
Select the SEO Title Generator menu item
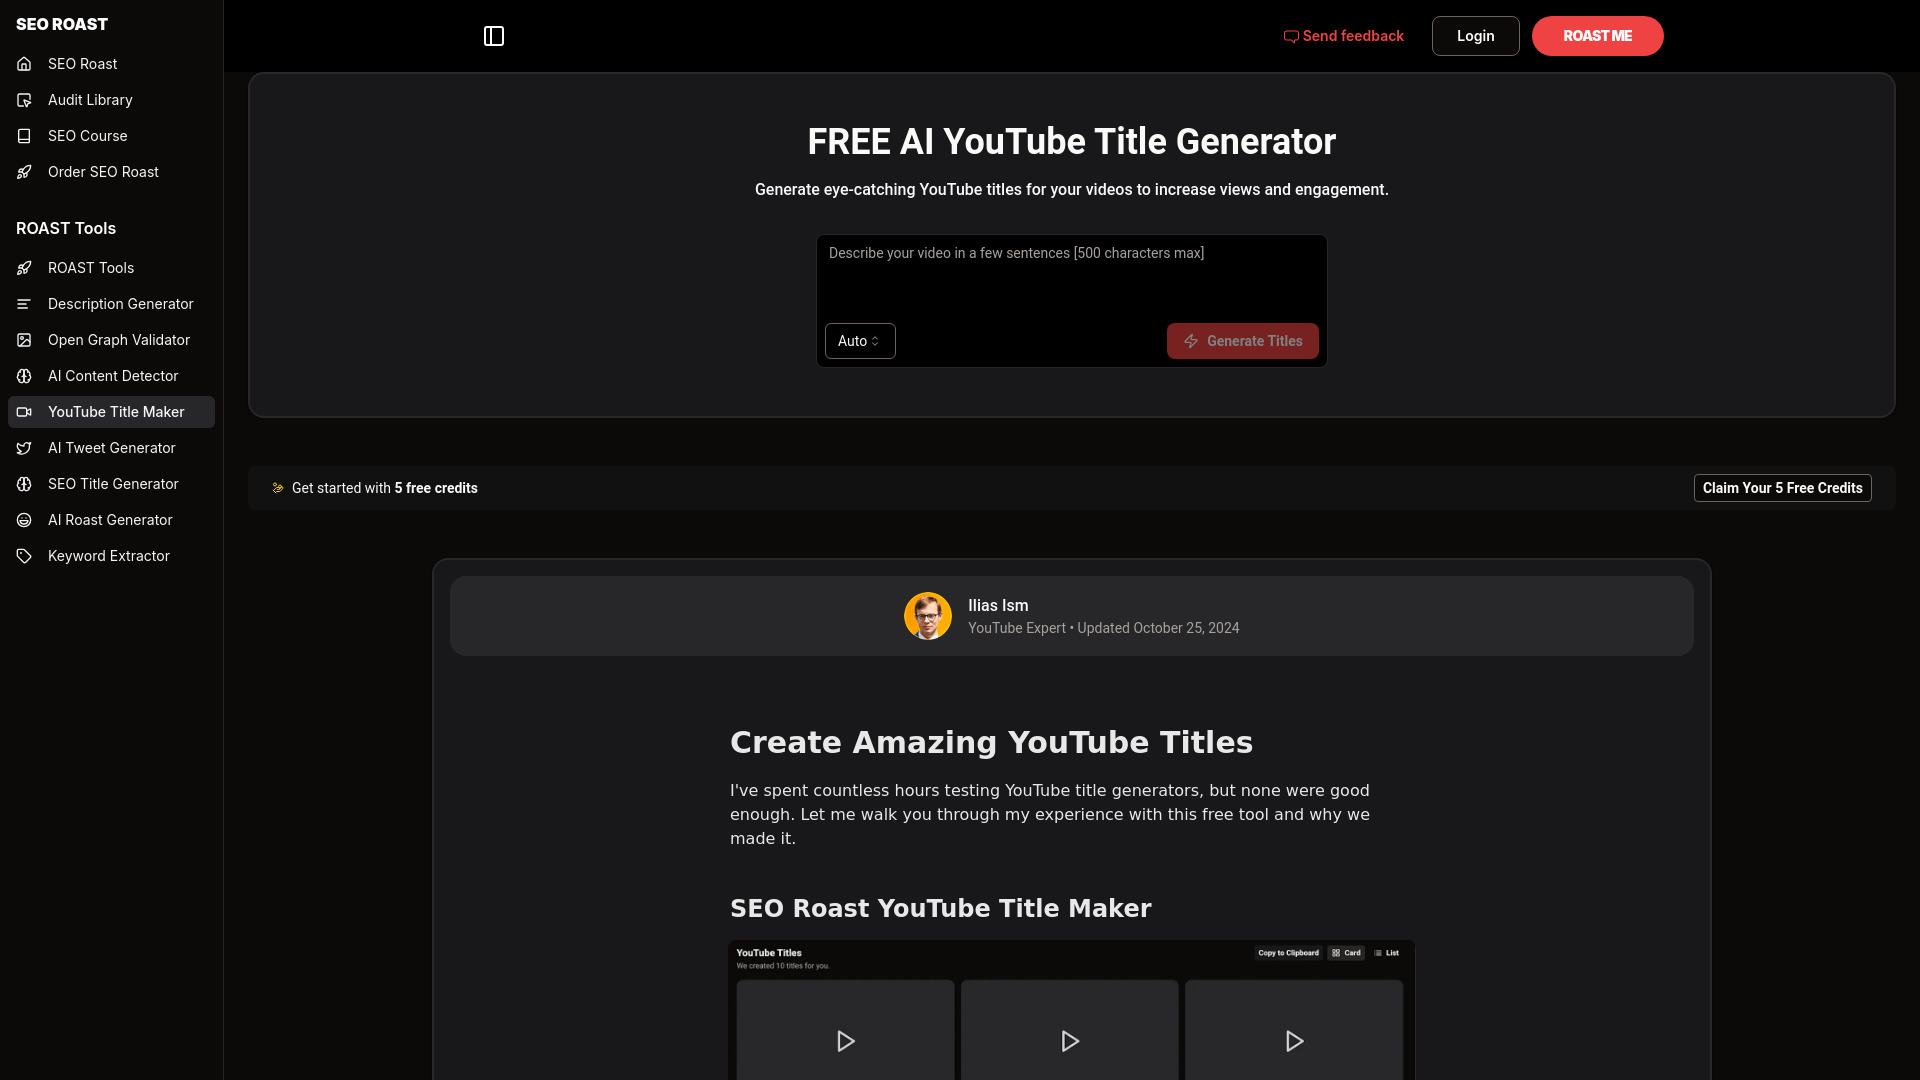click(112, 483)
